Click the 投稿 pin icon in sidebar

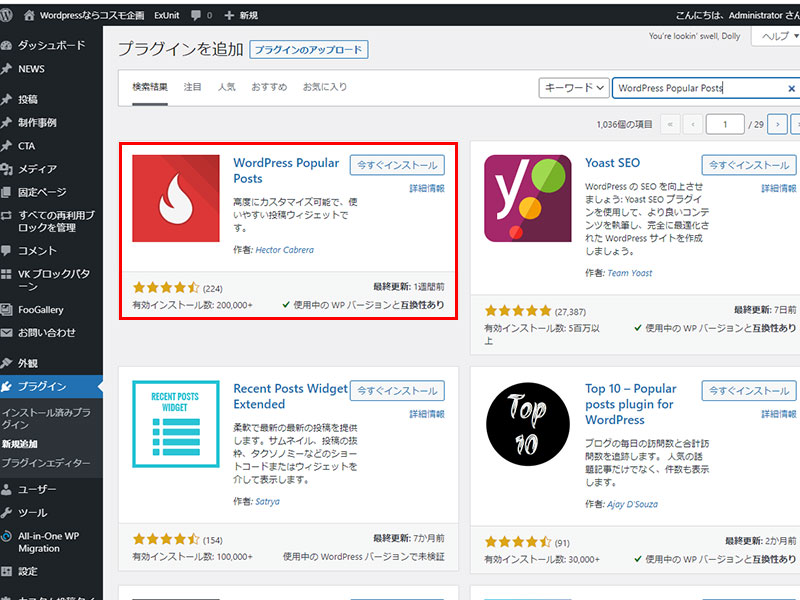[x=6, y=99]
